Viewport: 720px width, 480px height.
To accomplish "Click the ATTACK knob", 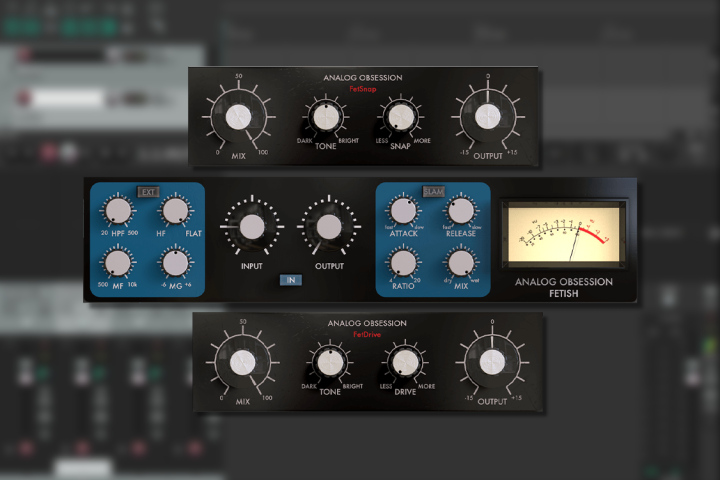I will pyautogui.click(x=403, y=211).
